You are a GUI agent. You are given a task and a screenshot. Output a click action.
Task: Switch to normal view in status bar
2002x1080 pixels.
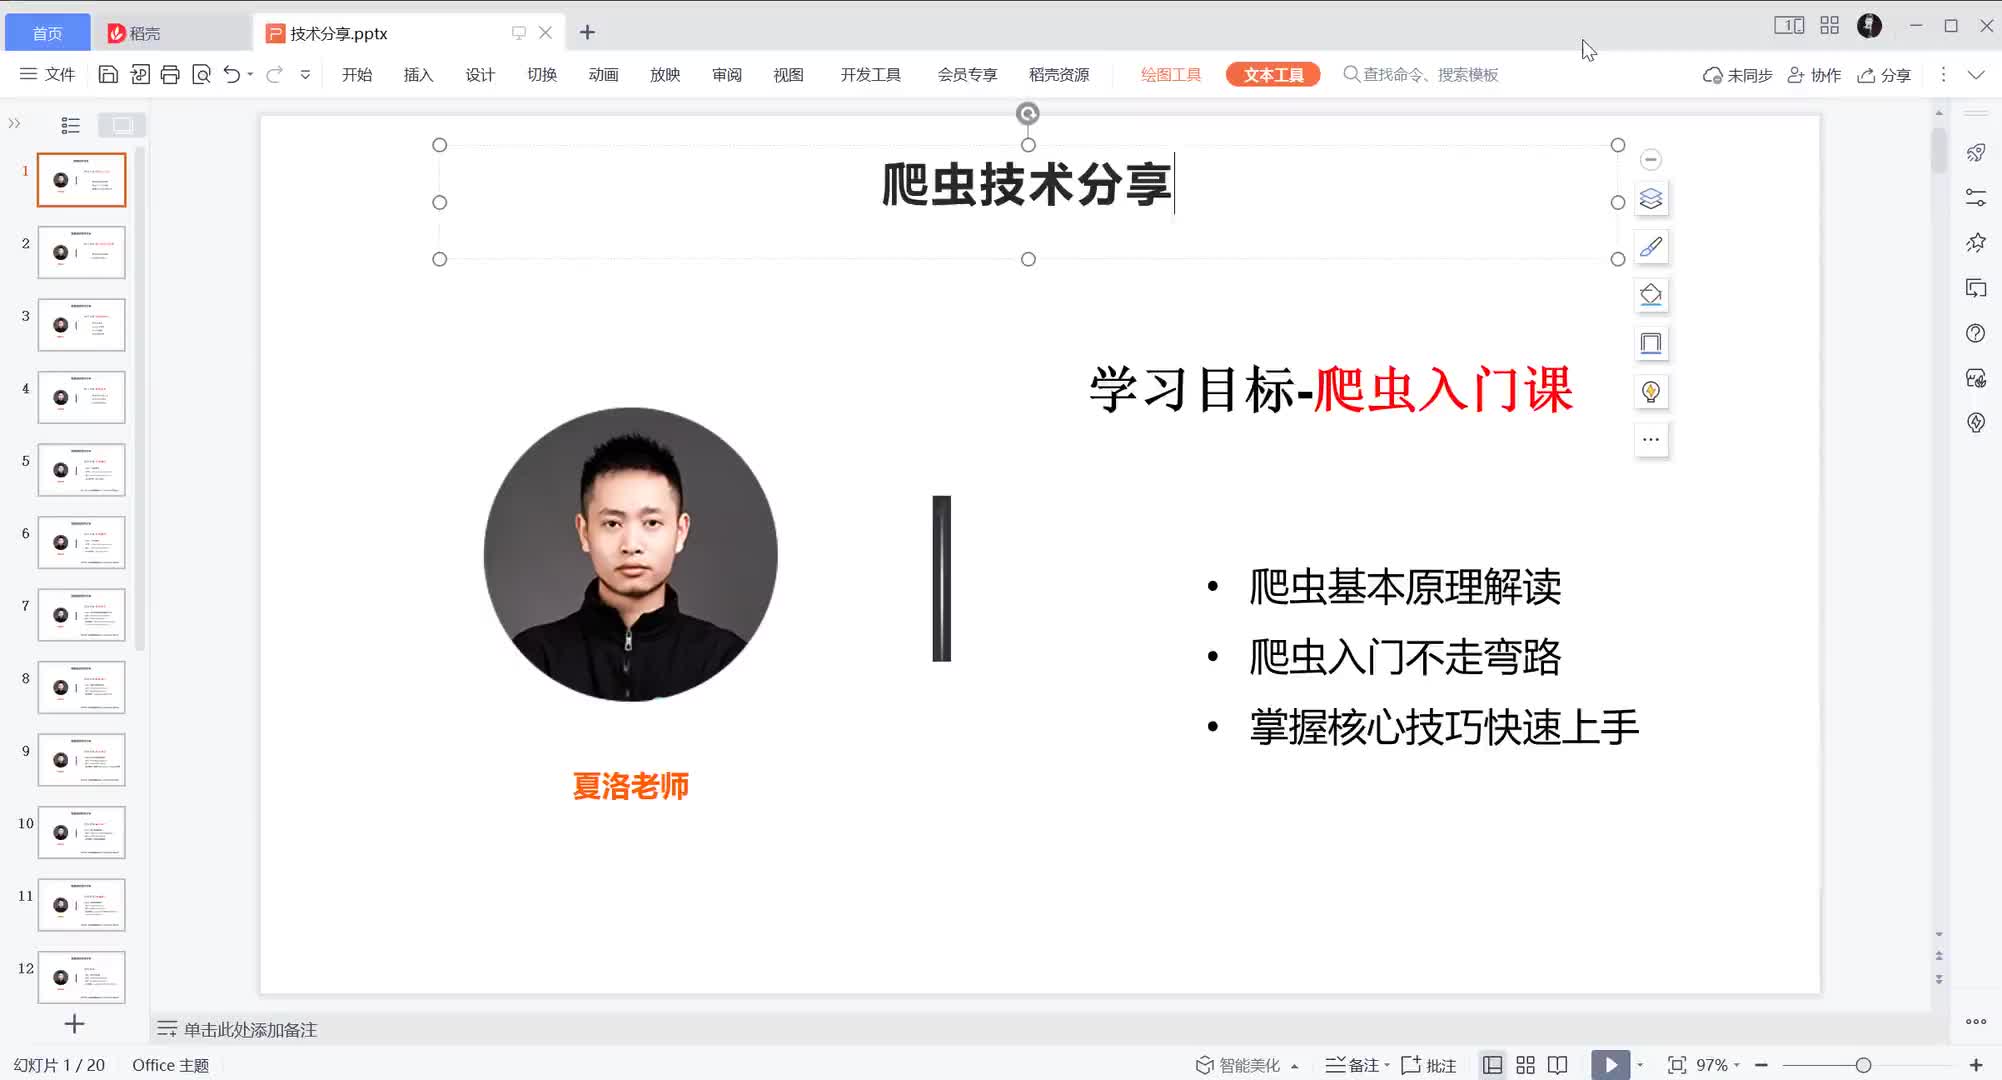coord(1492,1065)
